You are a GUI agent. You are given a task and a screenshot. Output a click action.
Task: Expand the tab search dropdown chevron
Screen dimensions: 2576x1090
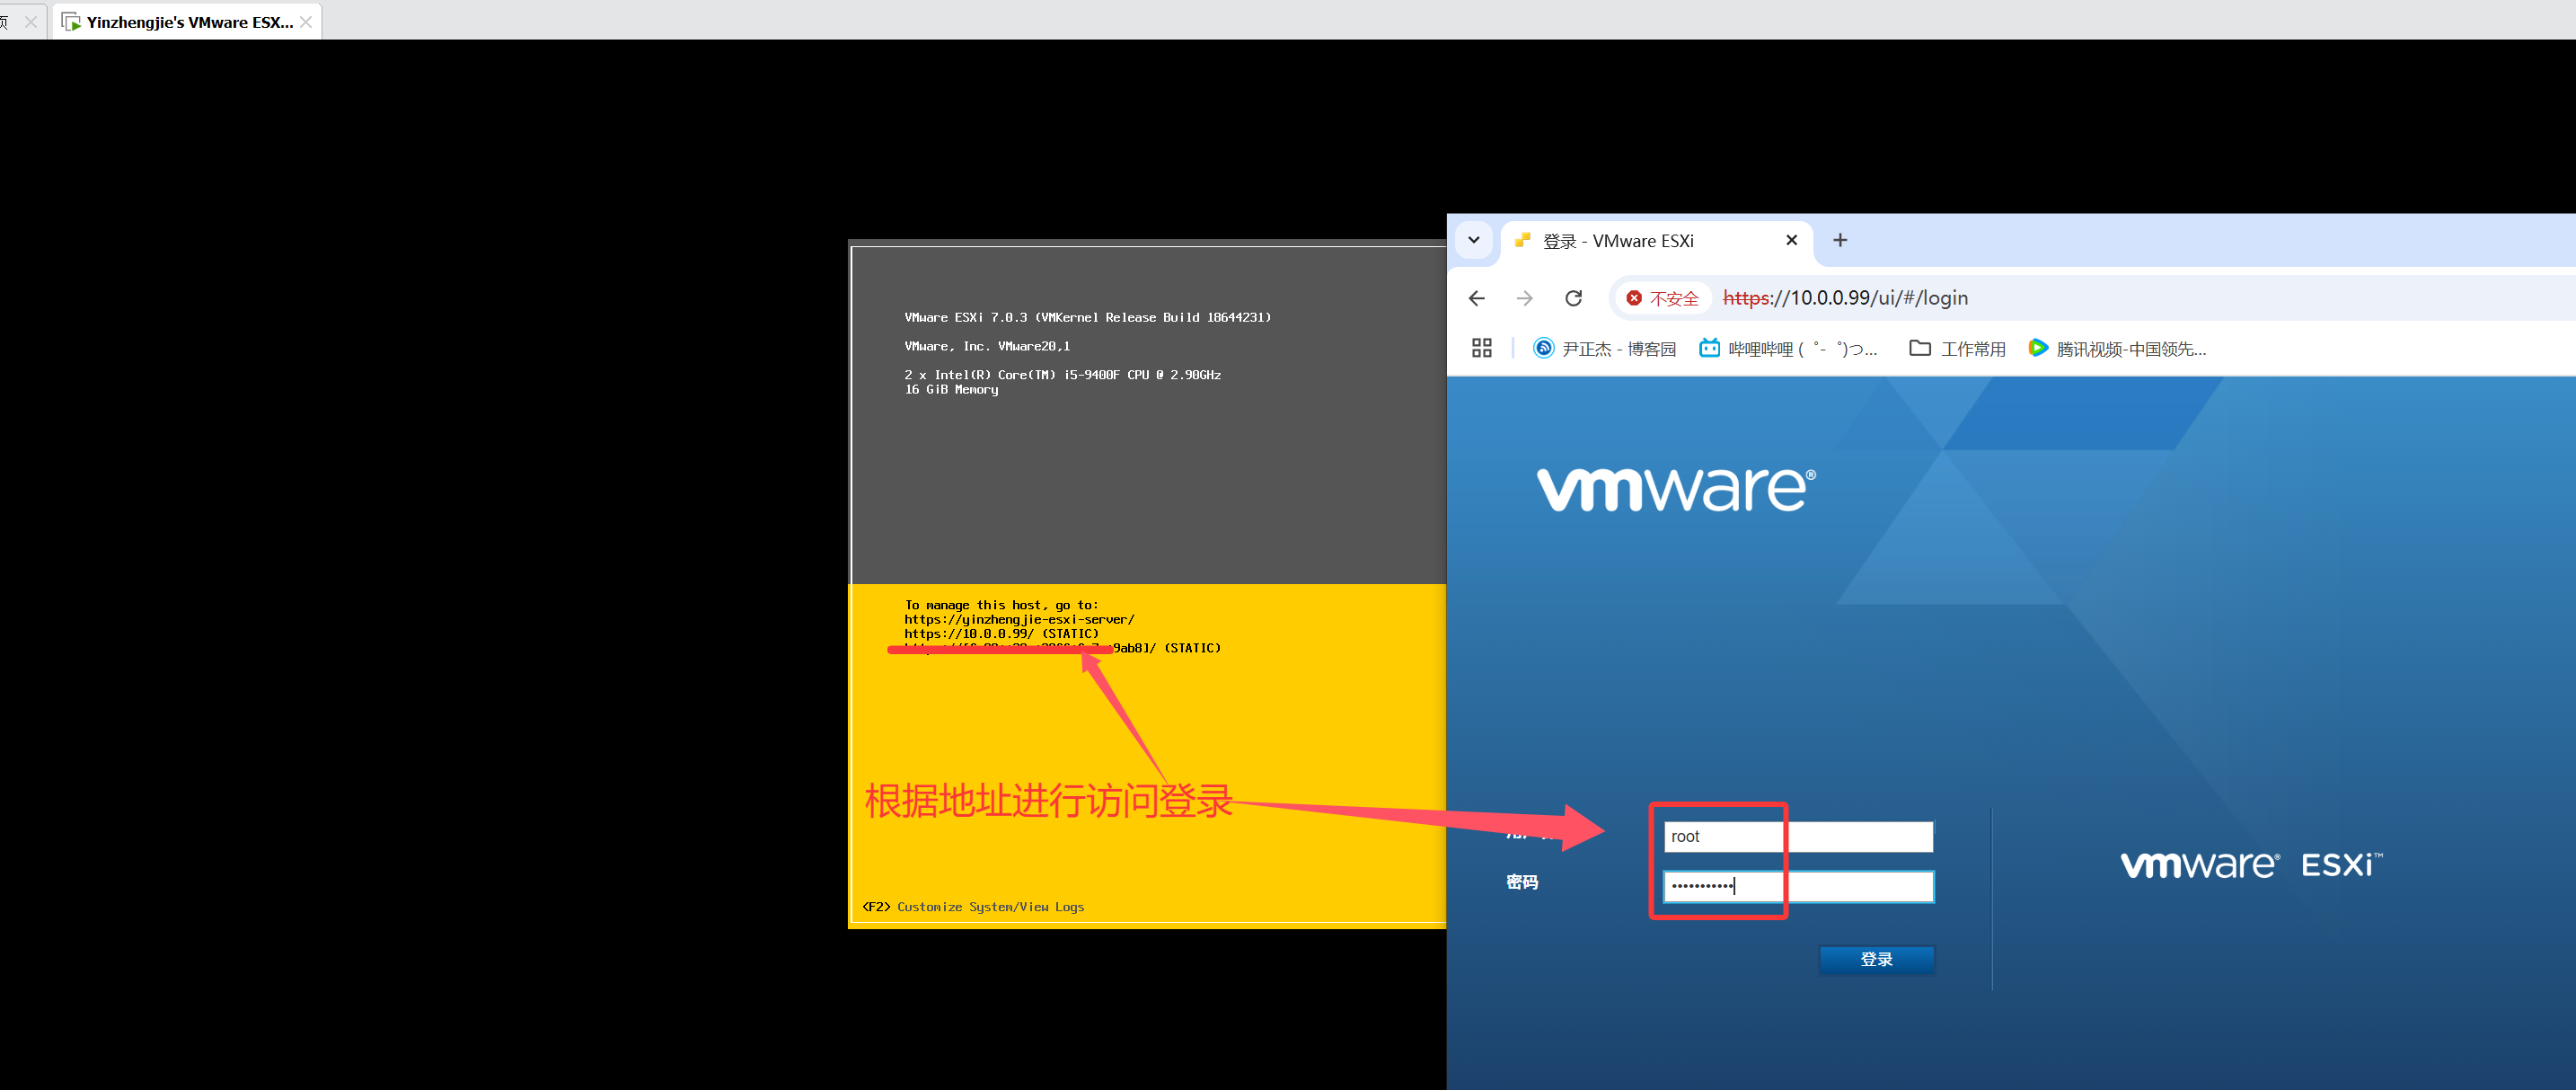click(1473, 240)
